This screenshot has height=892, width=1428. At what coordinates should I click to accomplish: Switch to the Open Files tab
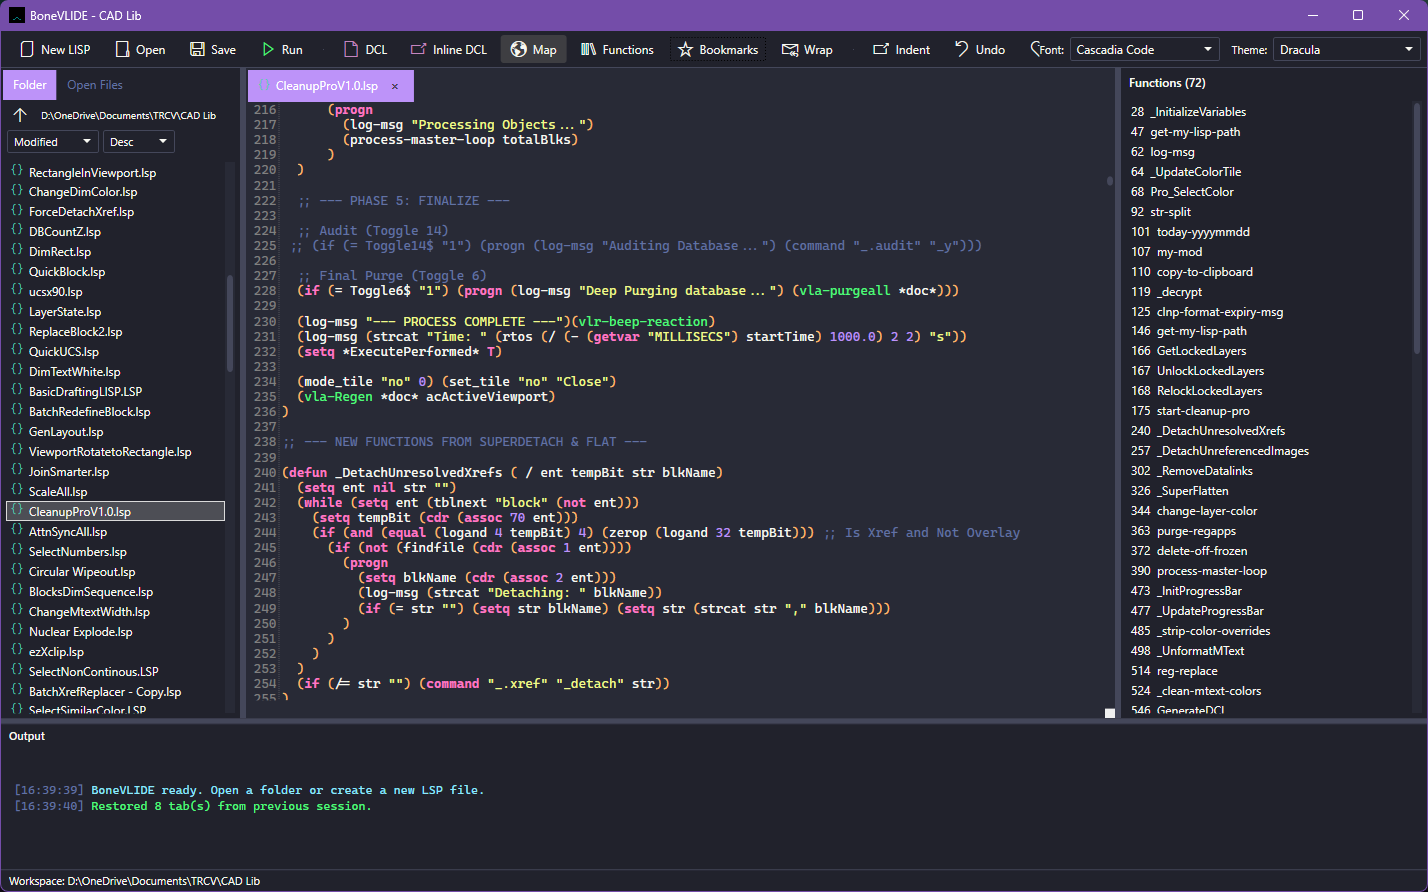click(95, 85)
